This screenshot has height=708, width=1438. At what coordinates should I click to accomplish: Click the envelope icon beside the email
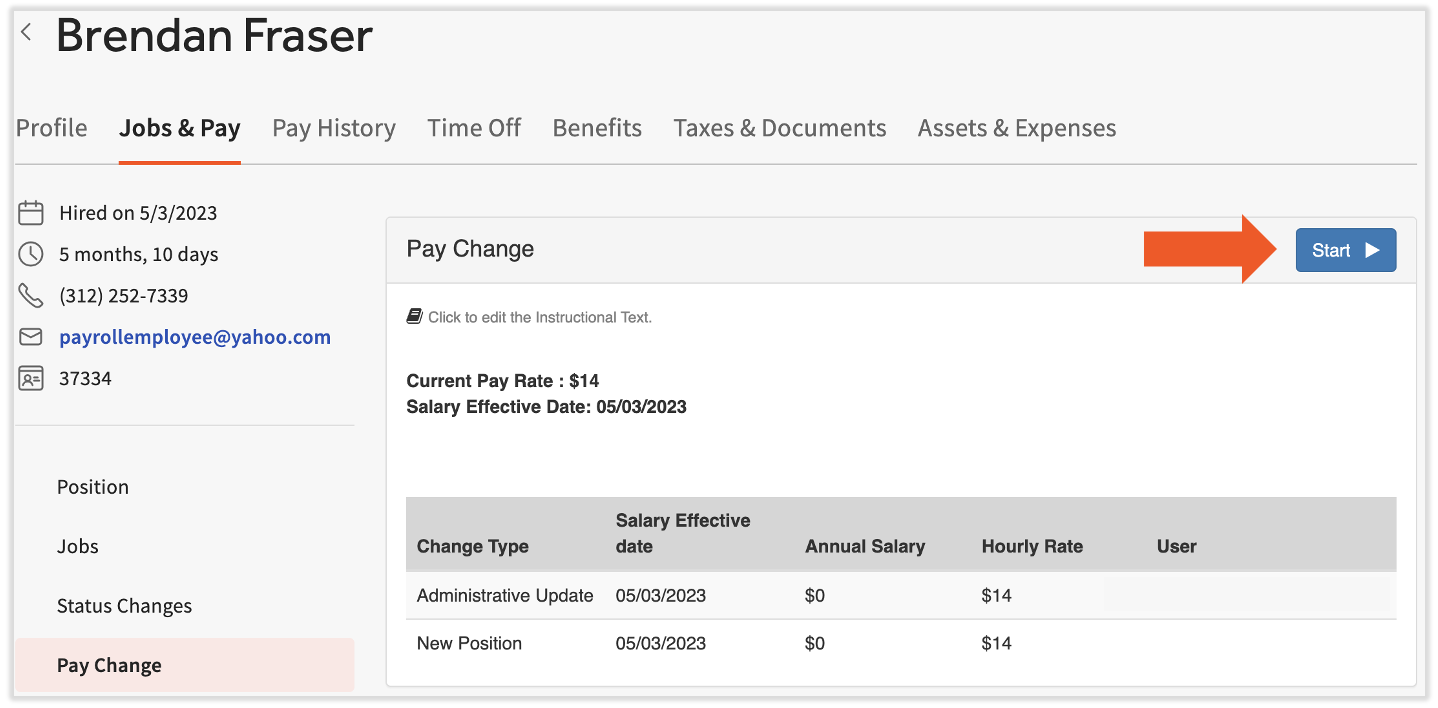coord(30,336)
